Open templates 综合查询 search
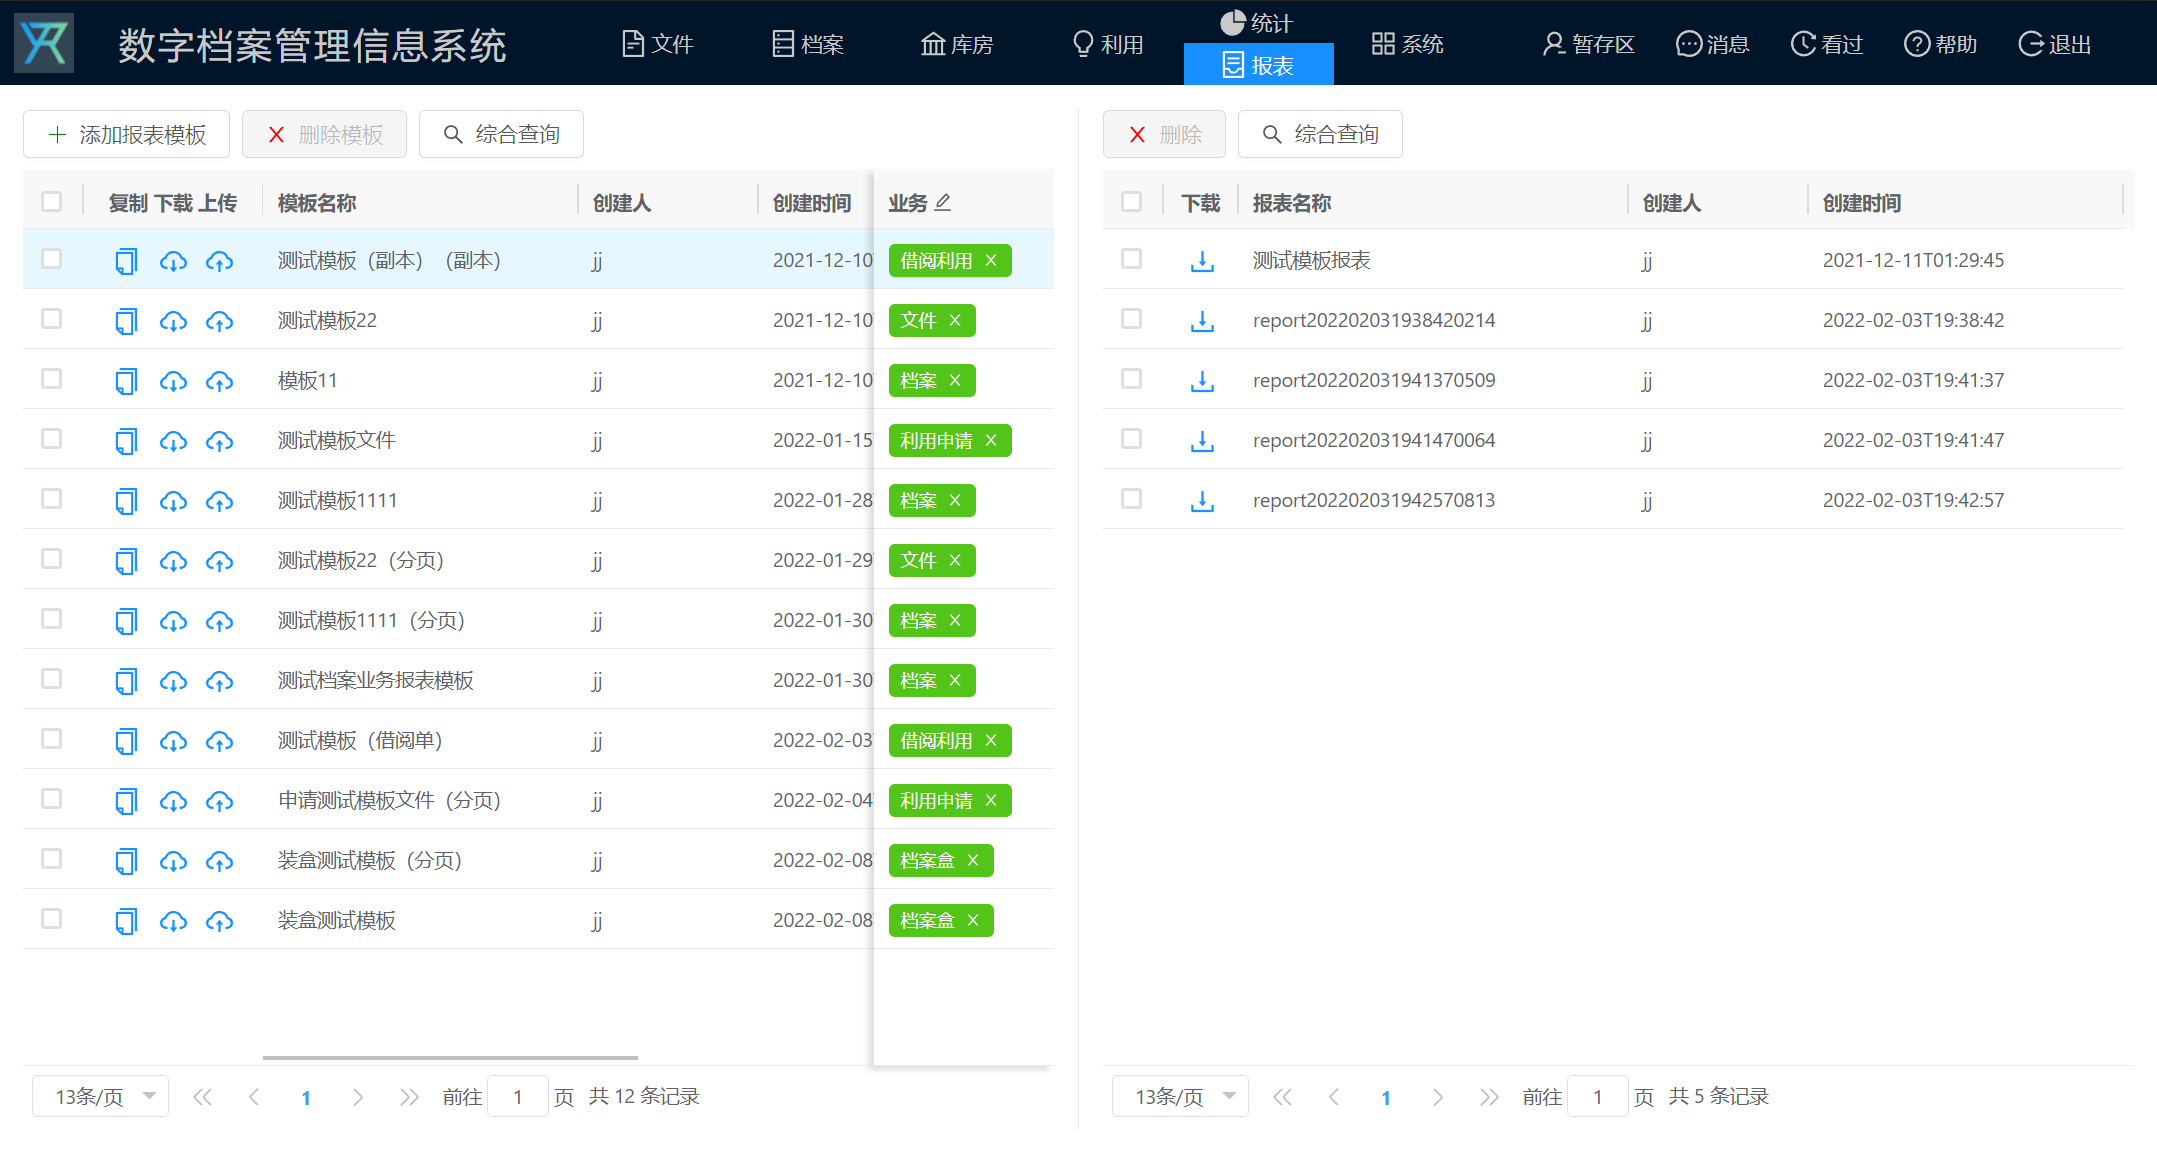The image size is (2157, 1152). click(x=502, y=134)
